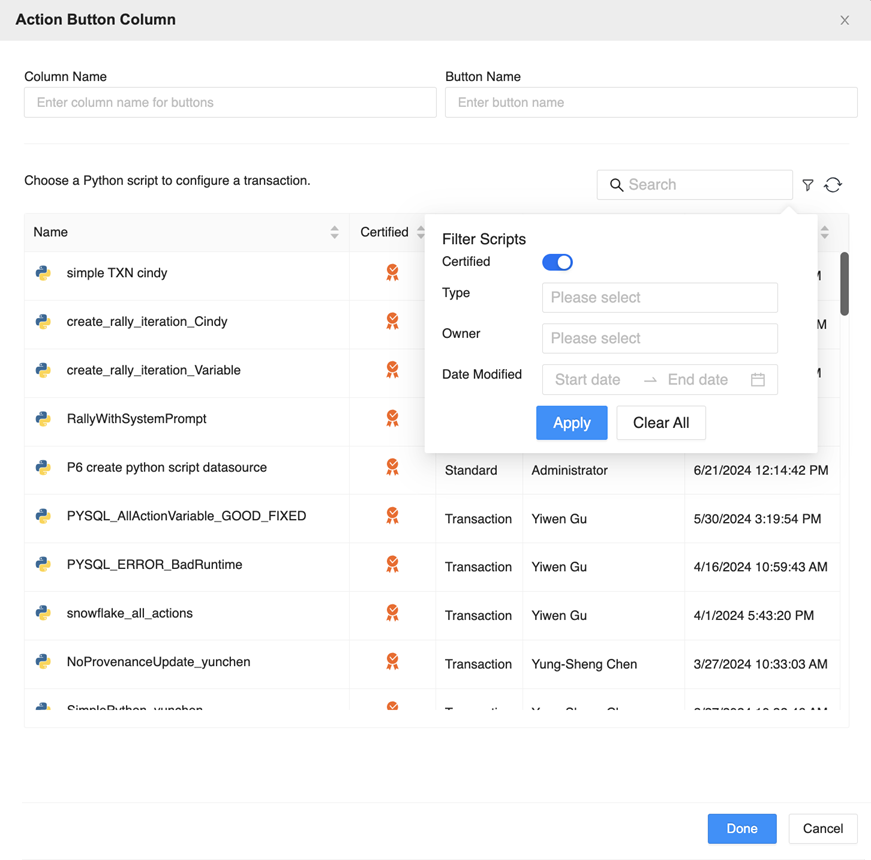The height and width of the screenshot is (860, 871).
Task: Select the create_rally_iteration_Variable script row
Action: coord(154,371)
